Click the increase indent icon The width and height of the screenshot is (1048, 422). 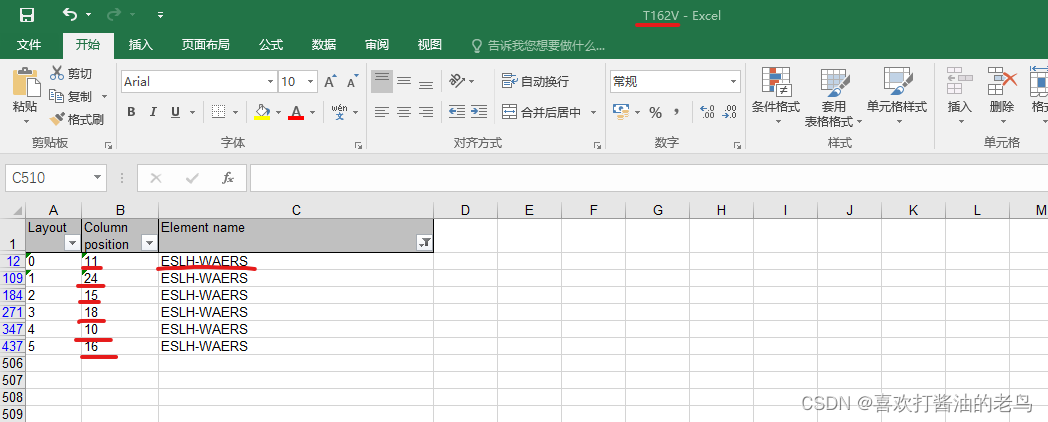[x=479, y=112]
